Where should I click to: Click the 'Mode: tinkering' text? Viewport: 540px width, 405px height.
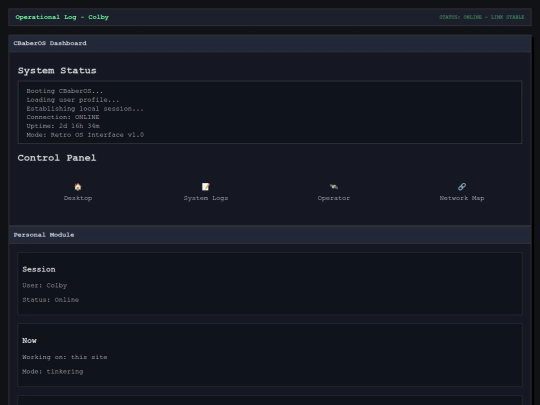[x=53, y=372]
